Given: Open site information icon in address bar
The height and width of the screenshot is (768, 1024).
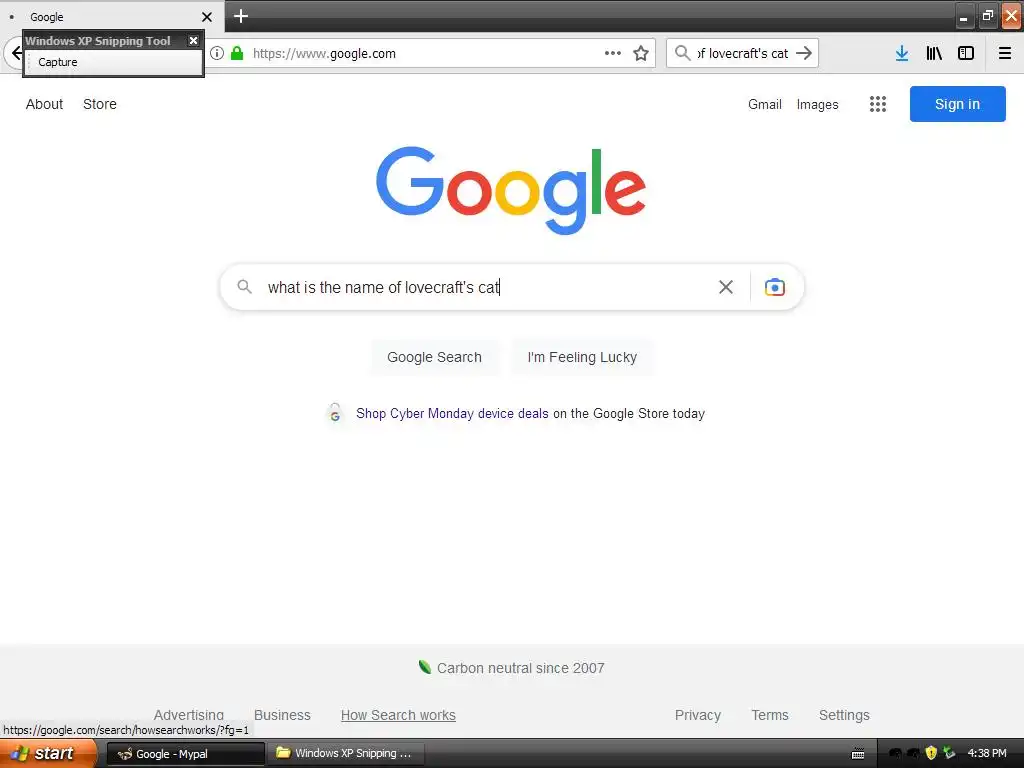Looking at the screenshot, I should (217, 53).
